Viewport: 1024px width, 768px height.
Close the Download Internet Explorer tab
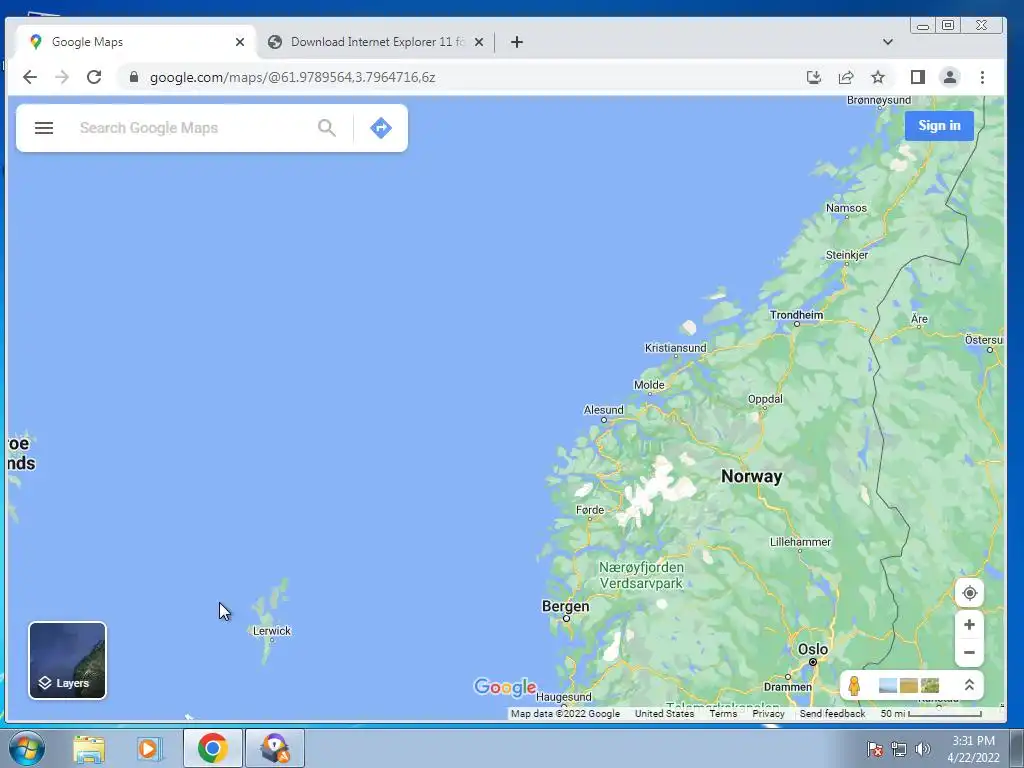click(x=479, y=42)
